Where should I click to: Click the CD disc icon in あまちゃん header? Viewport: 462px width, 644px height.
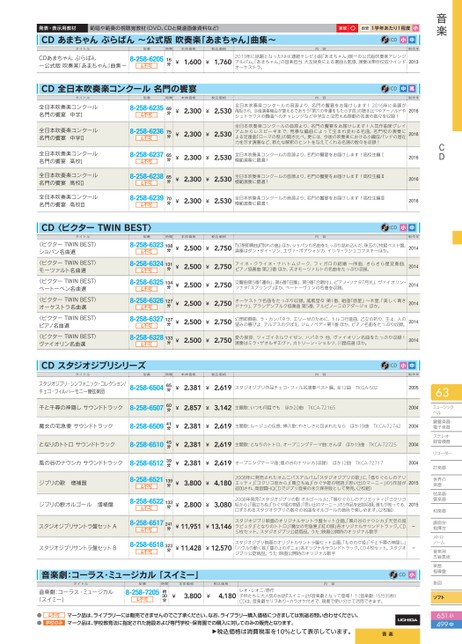[x=385, y=40]
